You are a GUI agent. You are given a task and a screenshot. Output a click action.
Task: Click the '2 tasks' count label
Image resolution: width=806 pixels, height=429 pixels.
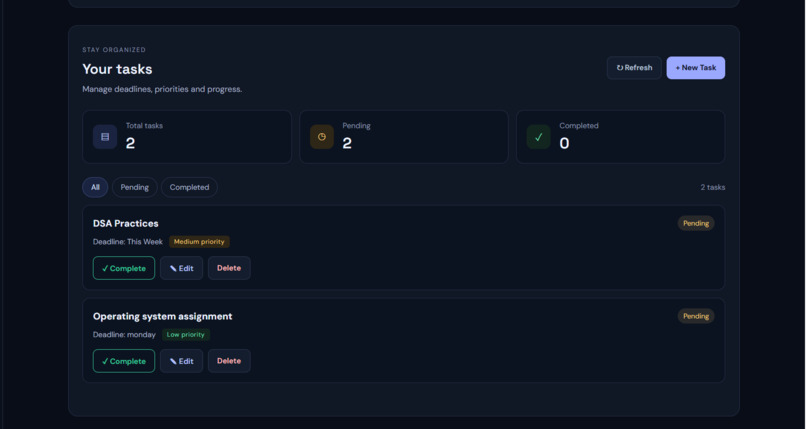click(x=712, y=188)
